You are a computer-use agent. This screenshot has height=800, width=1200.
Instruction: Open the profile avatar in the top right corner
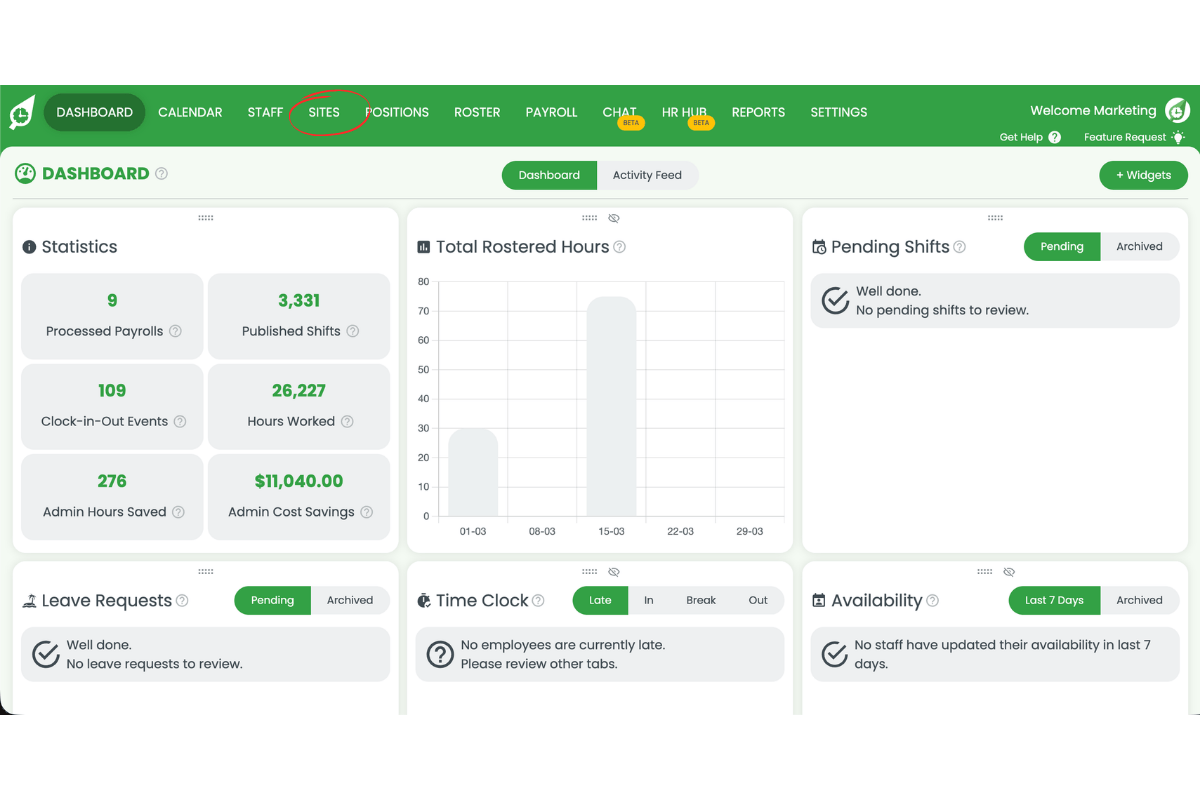coord(1177,110)
